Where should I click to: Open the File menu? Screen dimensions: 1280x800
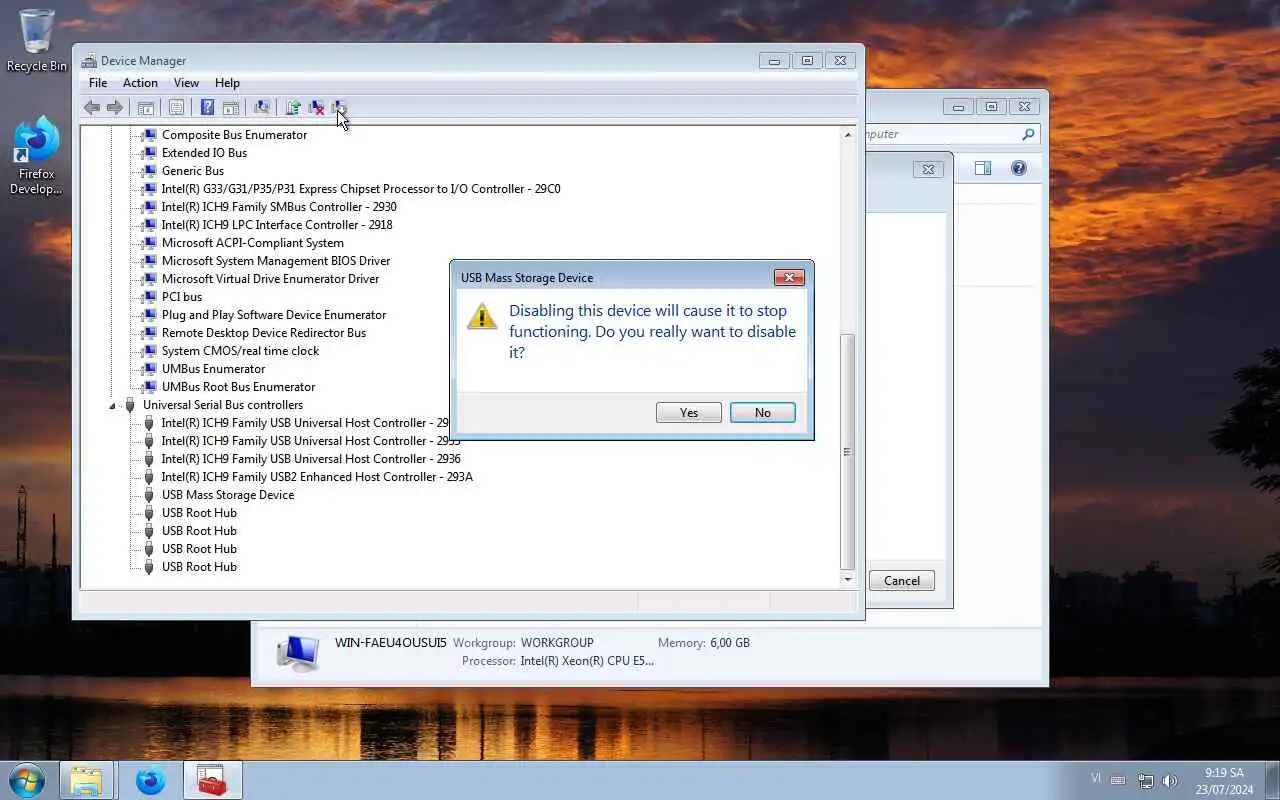(x=98, y=83)
